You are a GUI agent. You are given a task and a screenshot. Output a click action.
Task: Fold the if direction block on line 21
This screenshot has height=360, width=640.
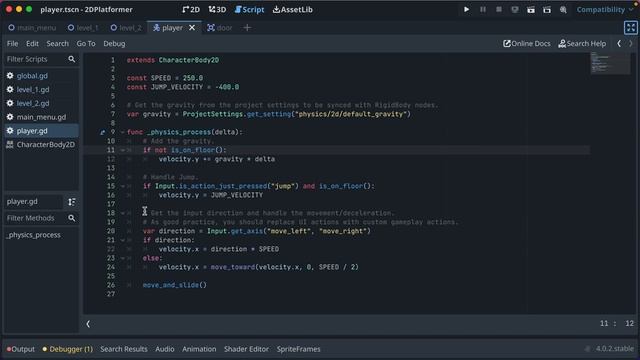(122, 240)
